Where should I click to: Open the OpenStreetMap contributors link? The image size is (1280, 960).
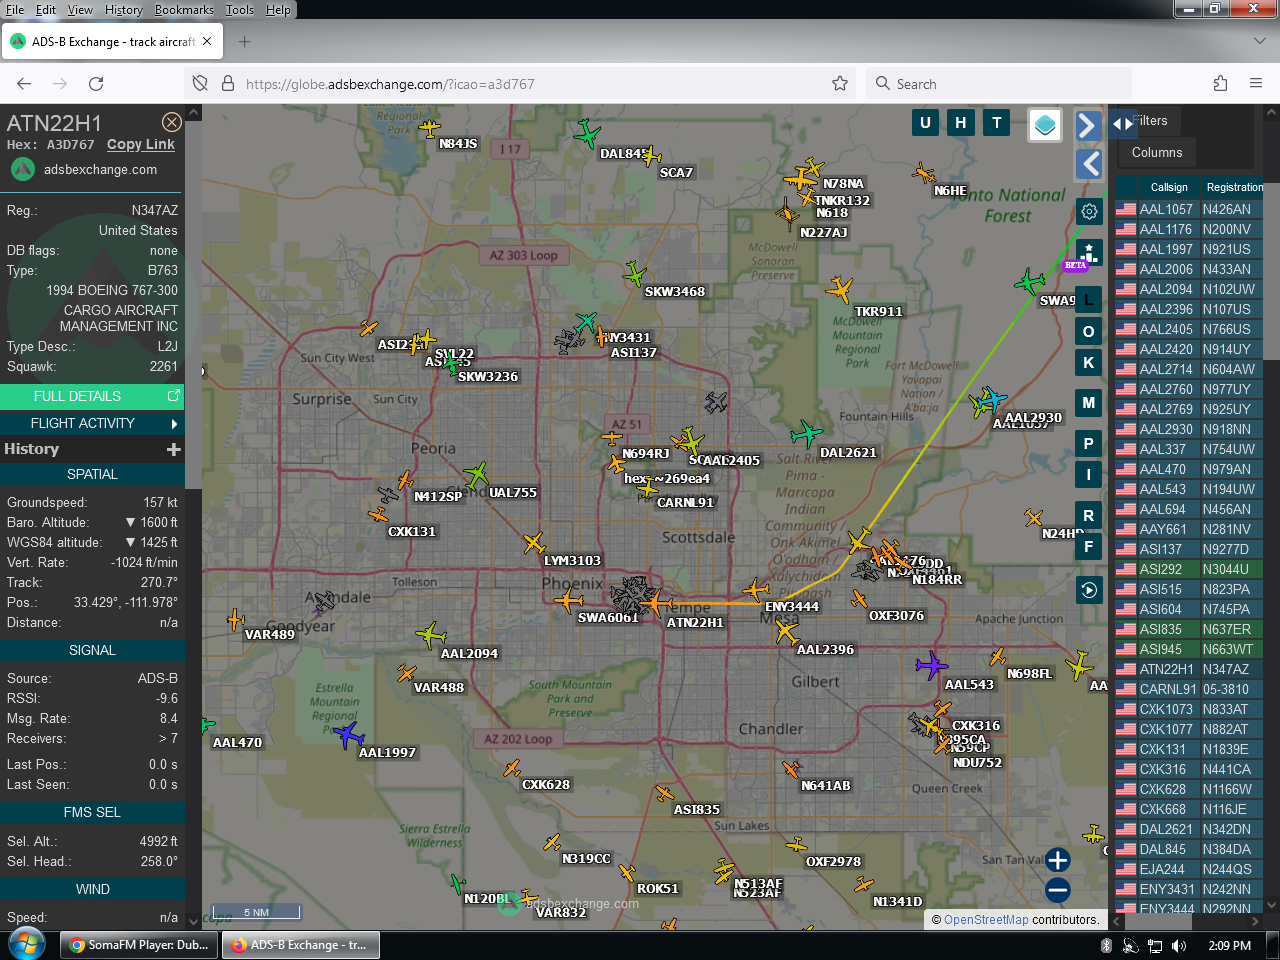pyautogui.click(x=986, y=920)
